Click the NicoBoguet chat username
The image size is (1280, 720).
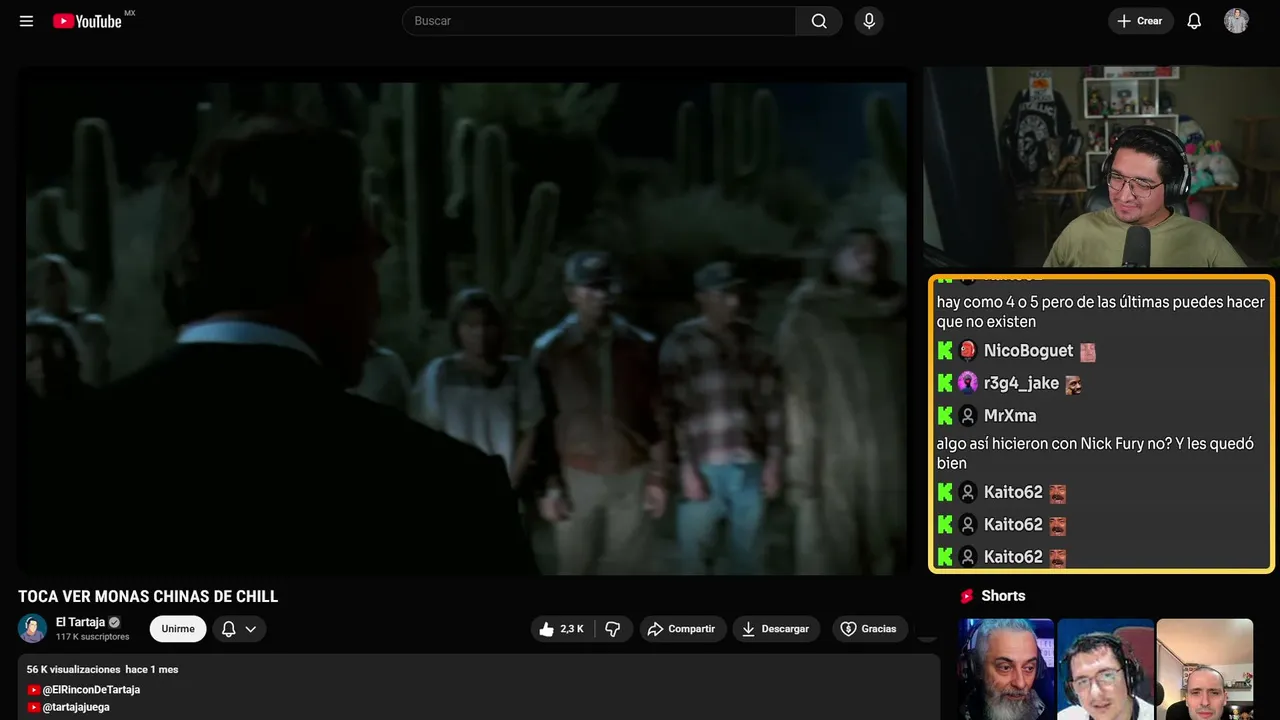[x=1028, y=351]
